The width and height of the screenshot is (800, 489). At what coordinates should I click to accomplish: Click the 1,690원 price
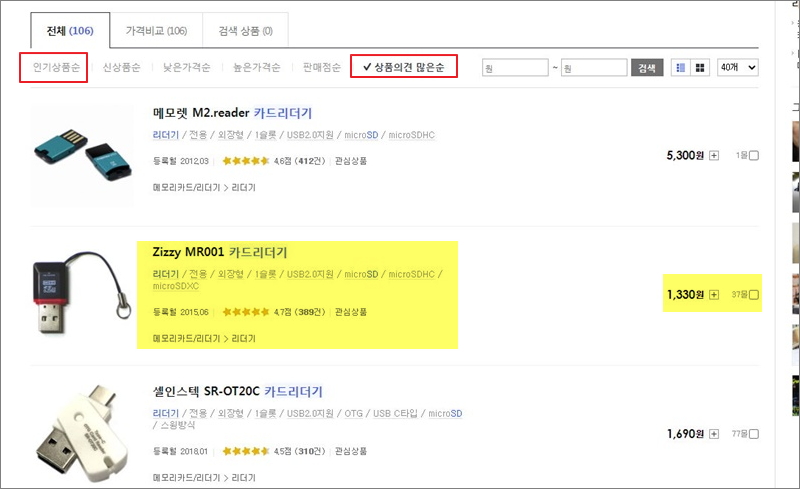point(685,434)
